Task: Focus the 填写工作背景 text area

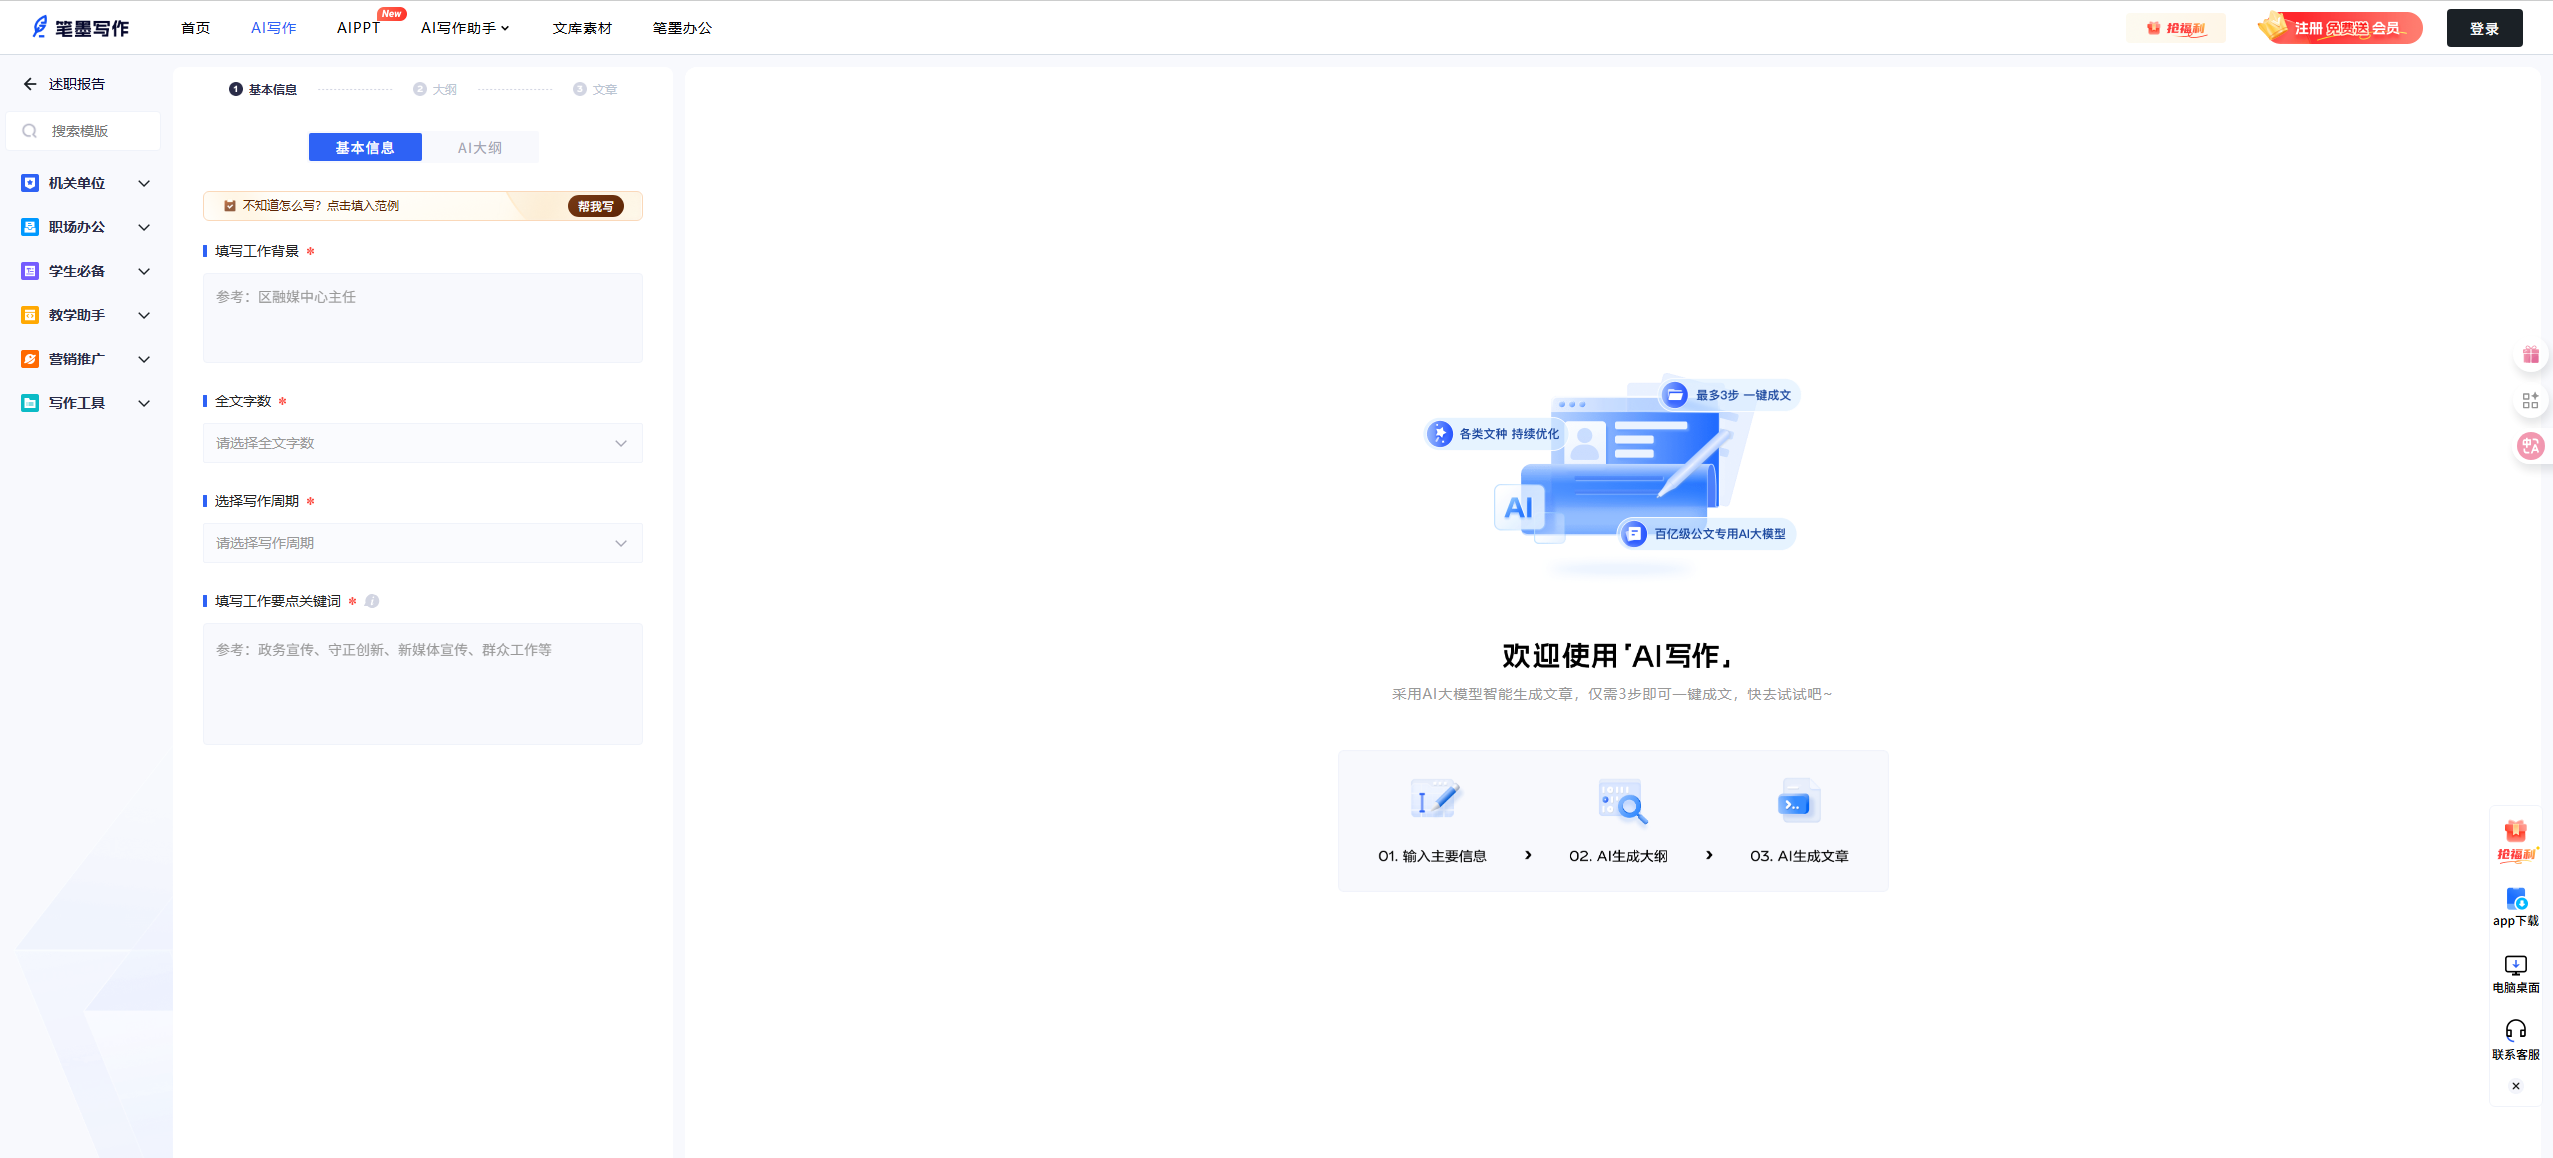Action: [422, 318]
